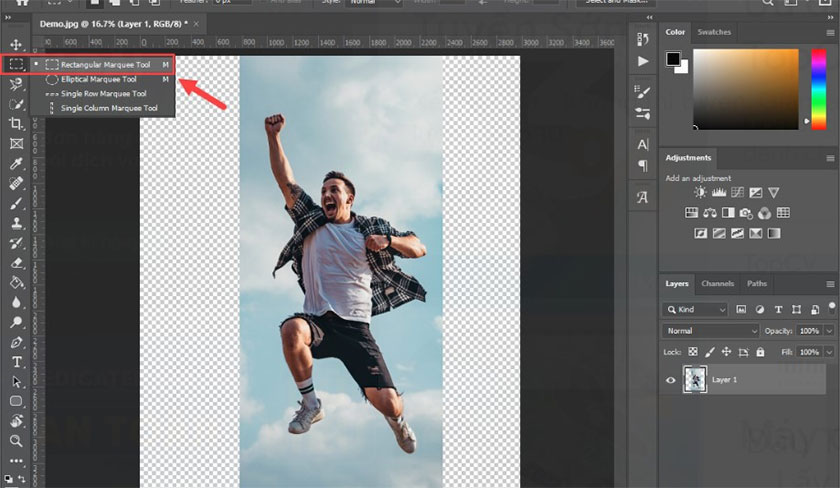Image resolution: width=840 pixels, height=488 pixels.
Task: Open the History panel icon
Action: (x=642, y=39)
